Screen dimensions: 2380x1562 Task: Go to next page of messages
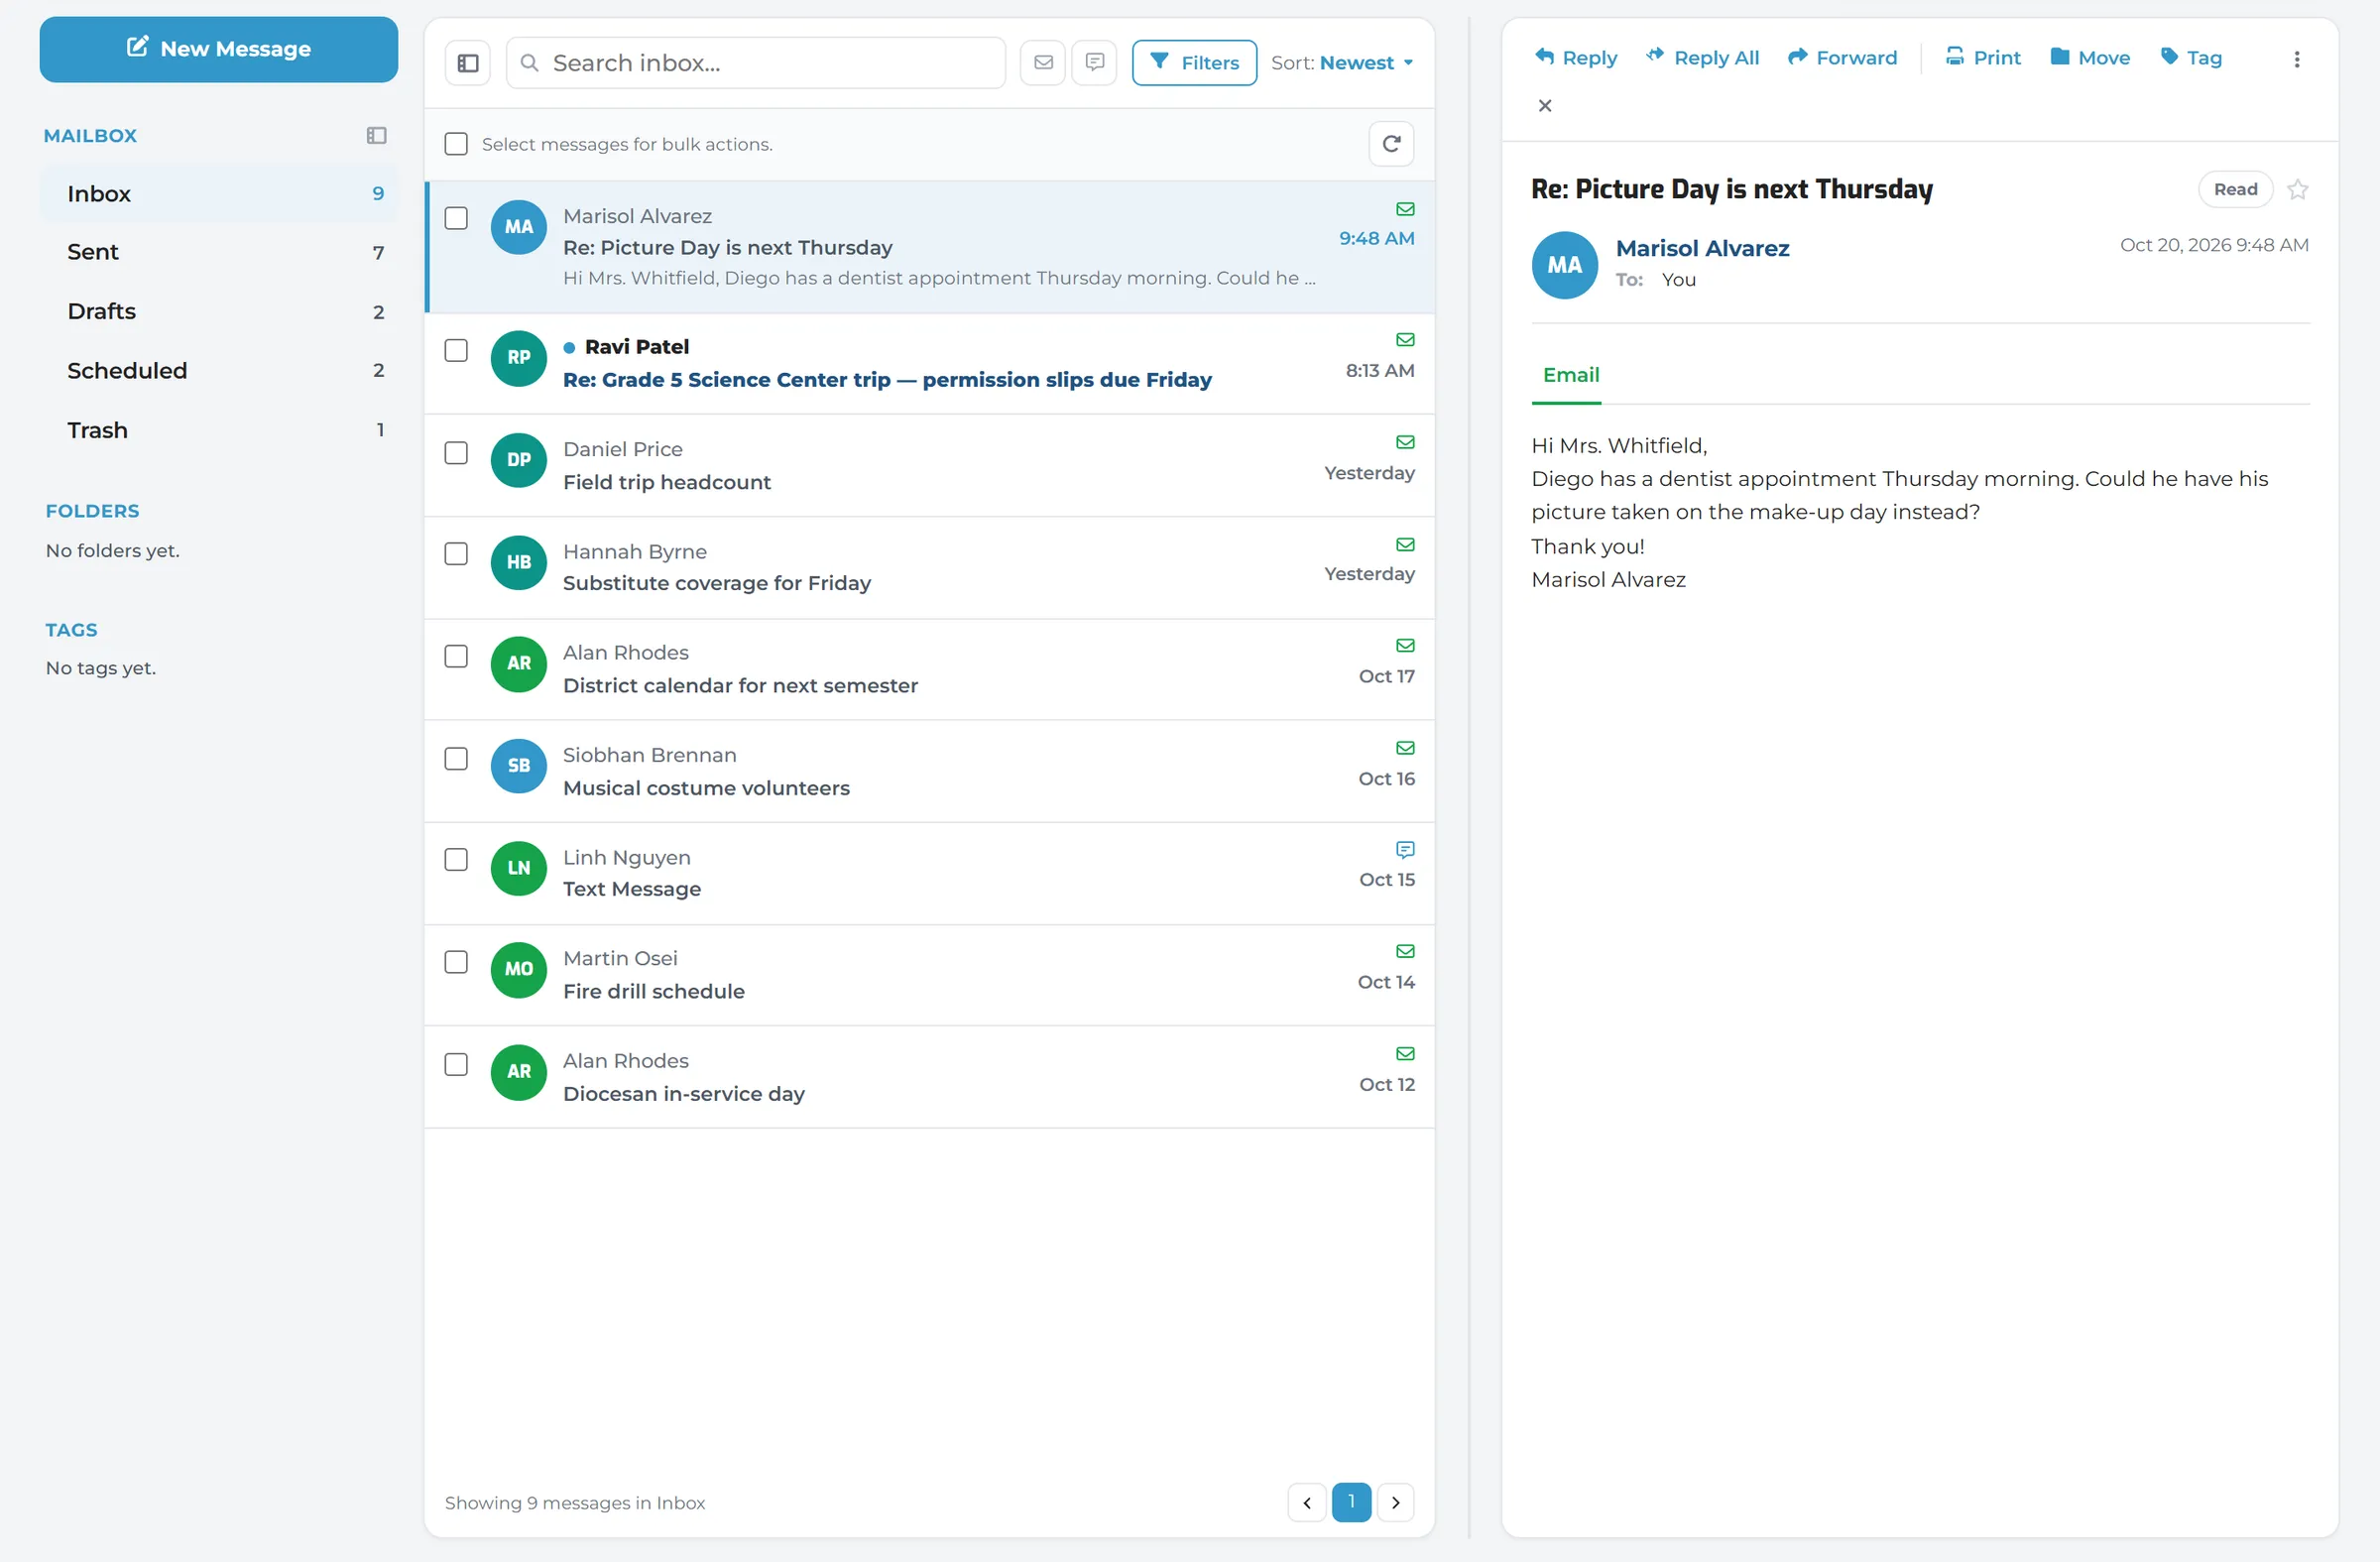[x=1395, y=1502]
